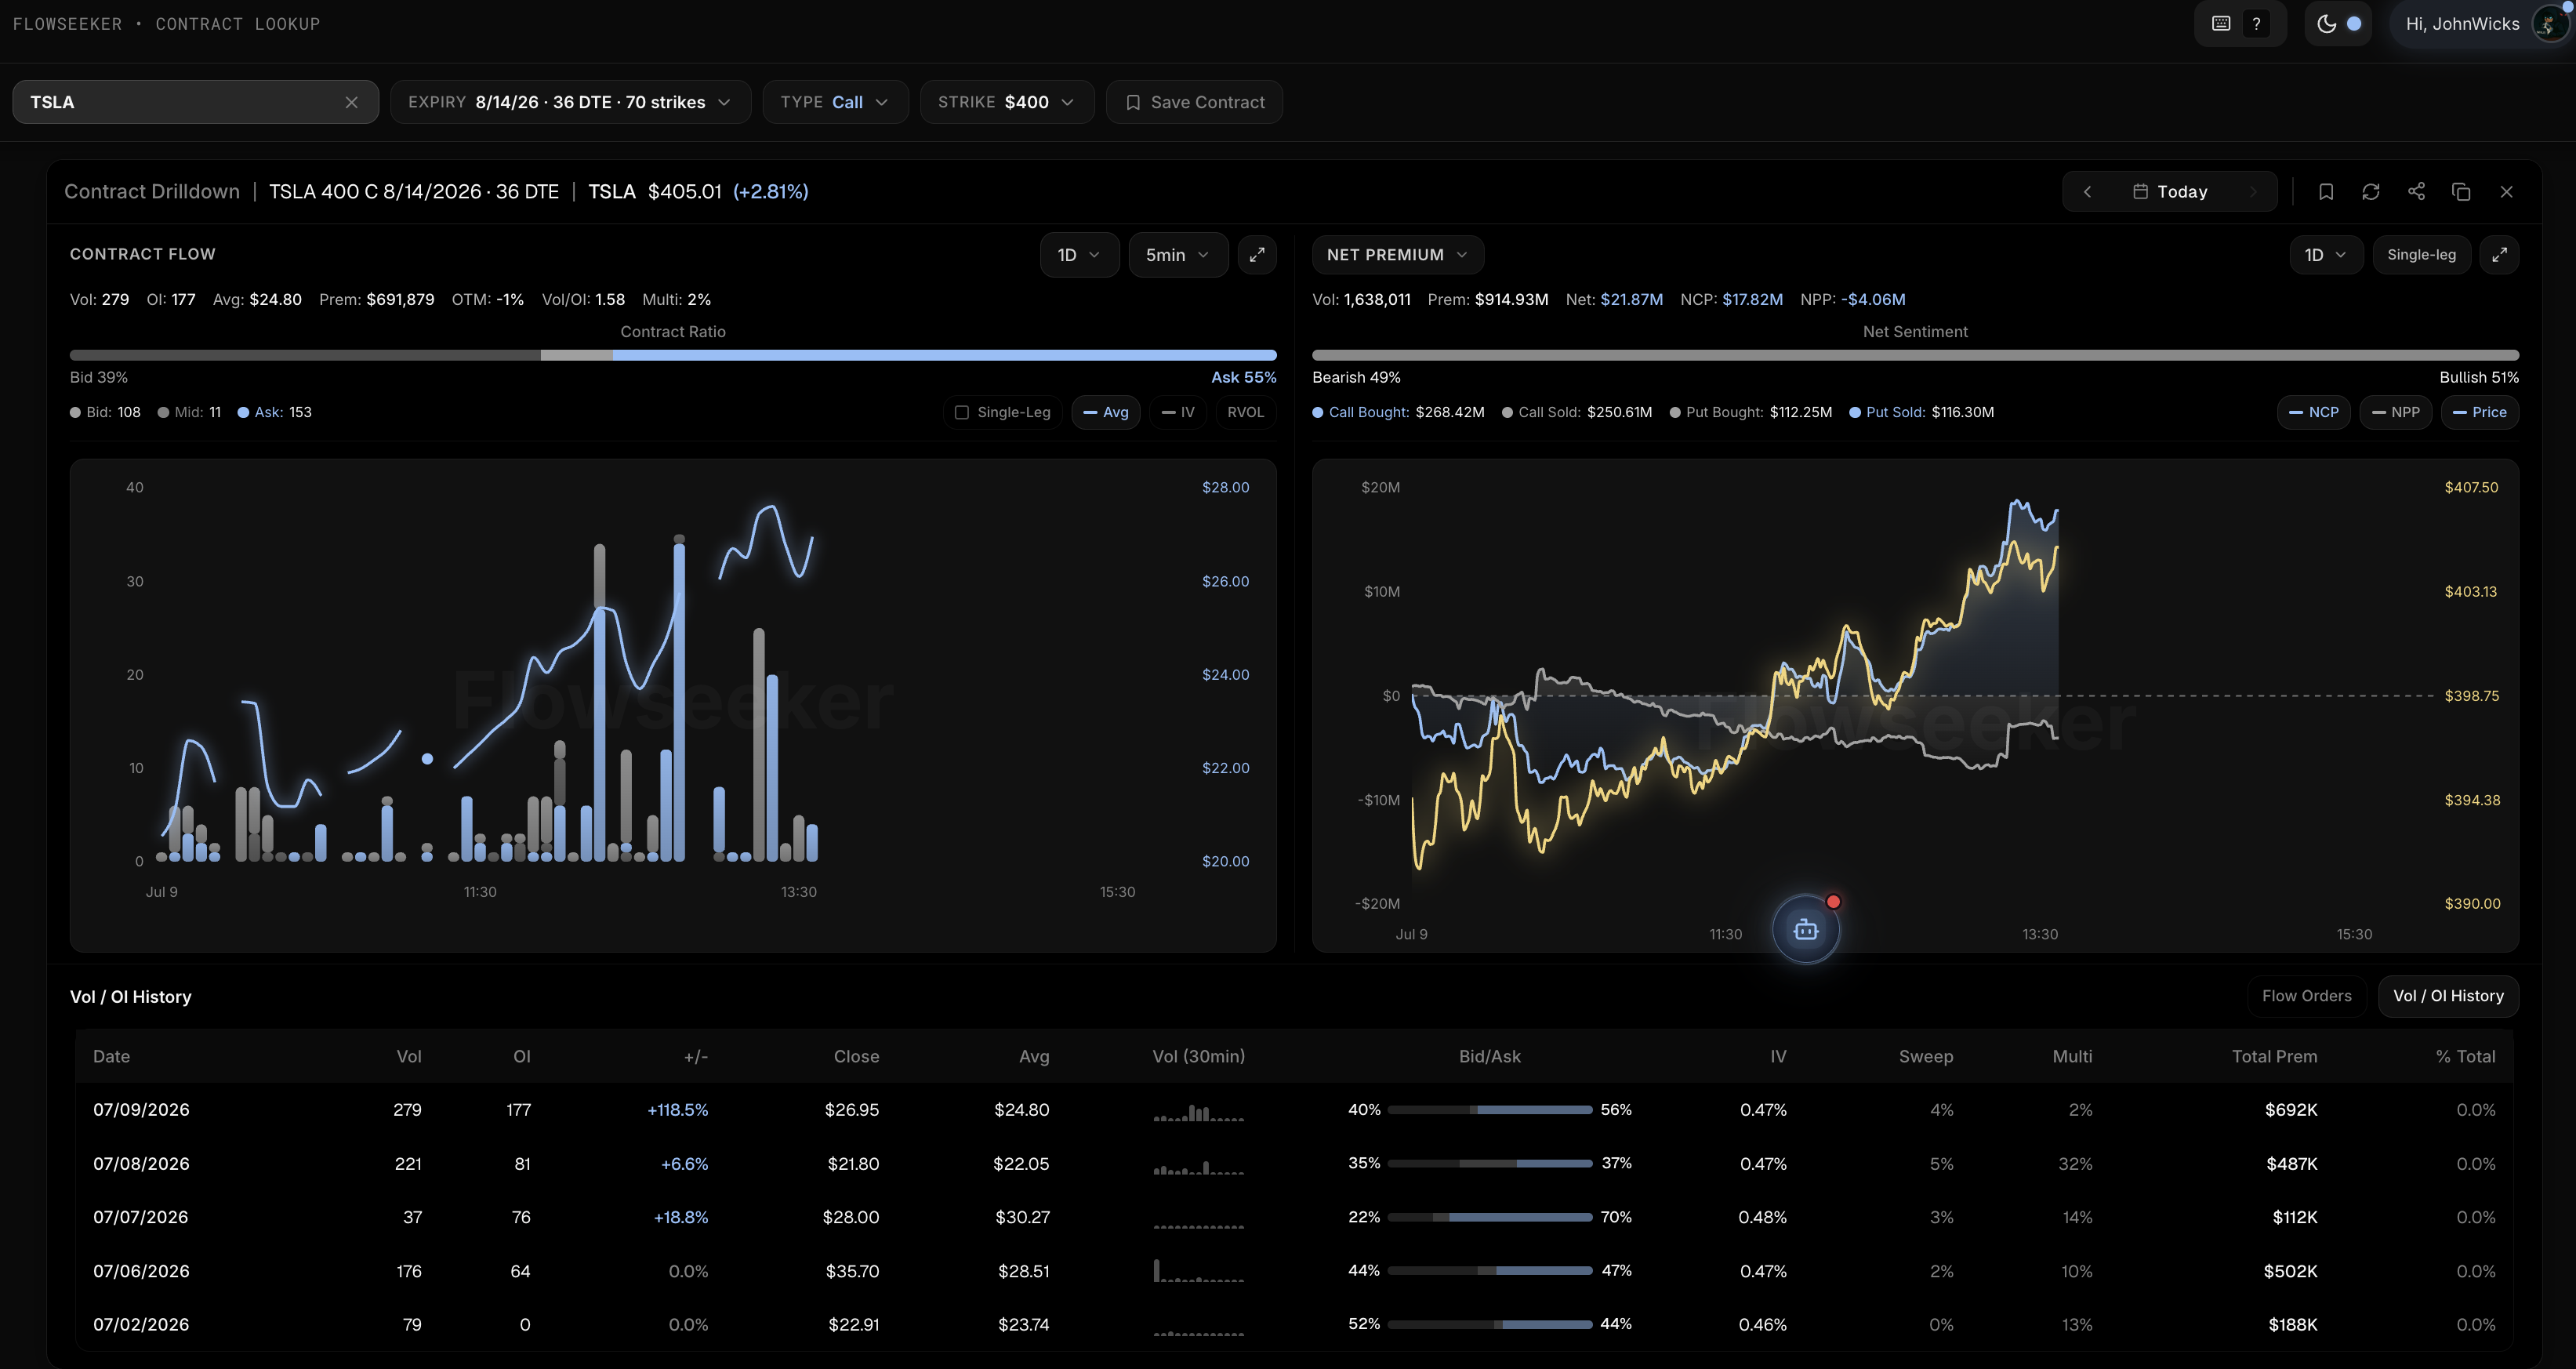This screenshot has height=1369, width=2576.
Task: Click the Bid: 108 legend item
Action: coord(105,412)
